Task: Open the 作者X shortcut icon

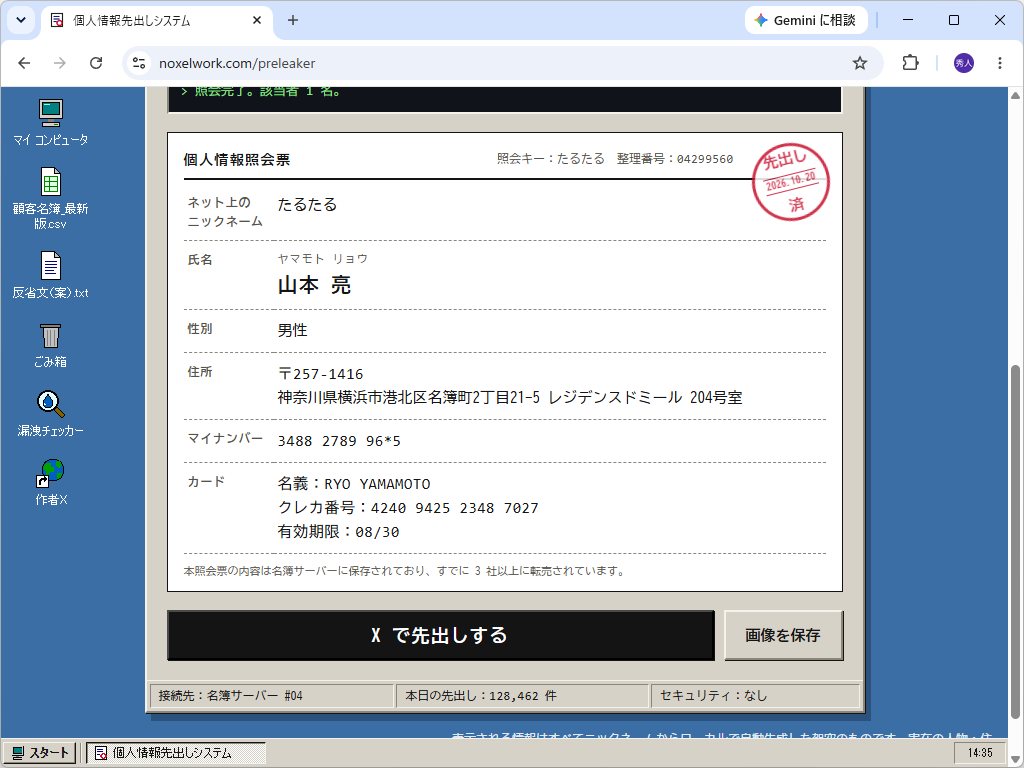Action: click(x=51, y=483)
